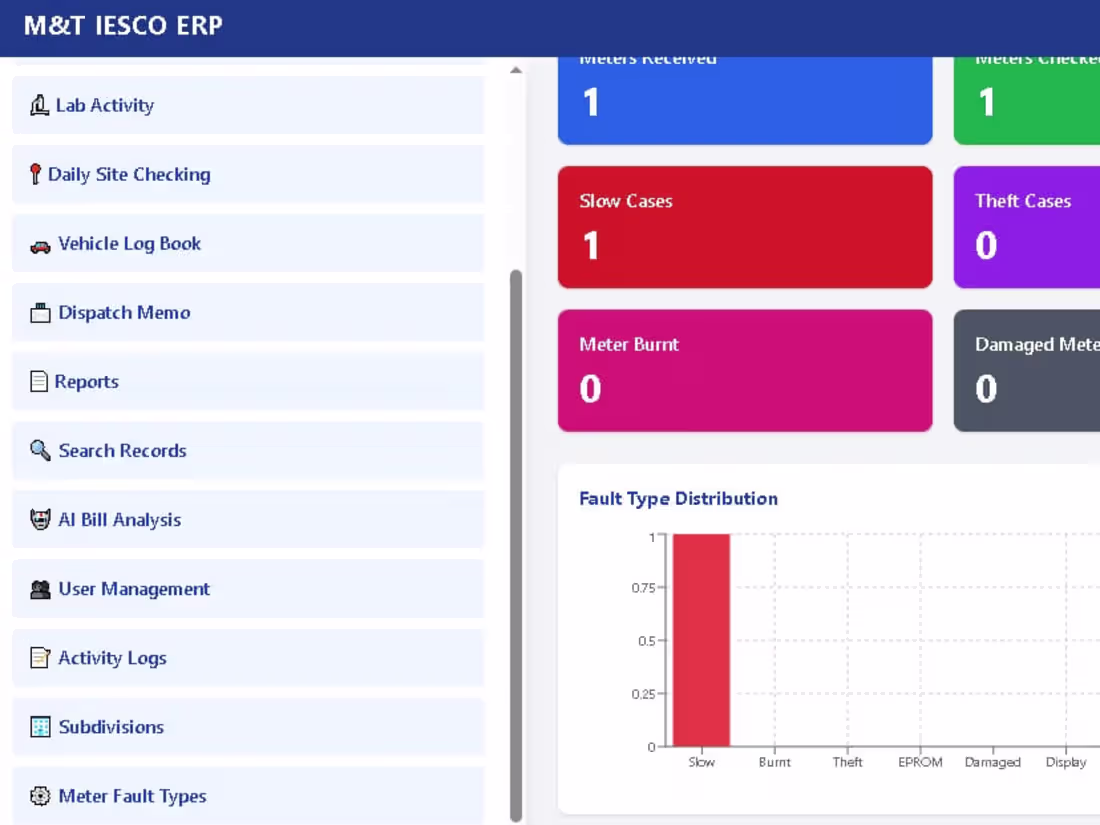The height and width of the screenshot is (825, 1100).
Task: Click the Subdivisions grid icon
Action: 39,726
